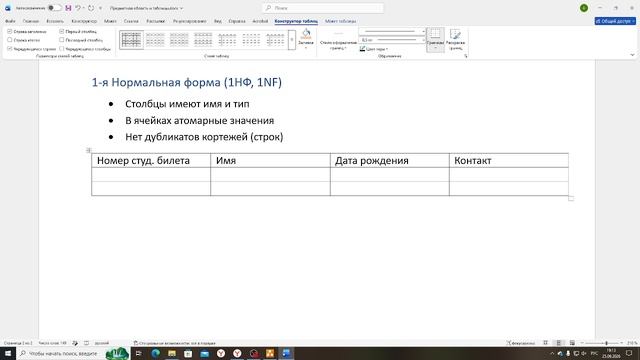Click the proofing check icon in status bar
Screen dimensions: 640x360
click(75, 343)
